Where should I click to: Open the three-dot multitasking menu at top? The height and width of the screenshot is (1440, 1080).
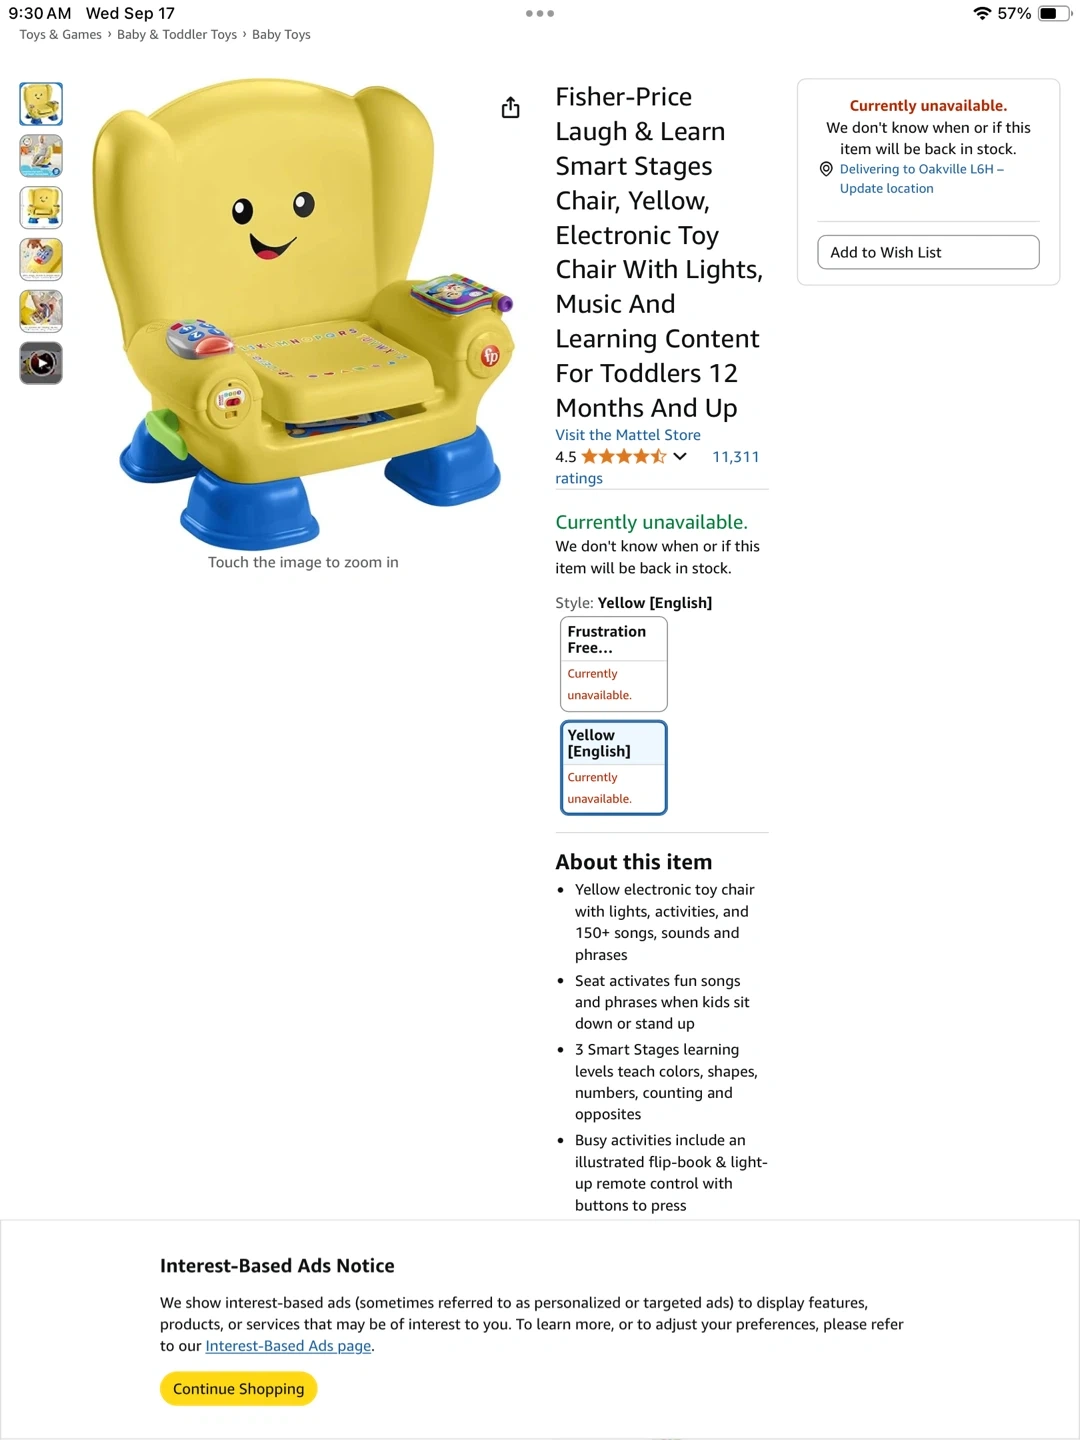tap(540, 14)
